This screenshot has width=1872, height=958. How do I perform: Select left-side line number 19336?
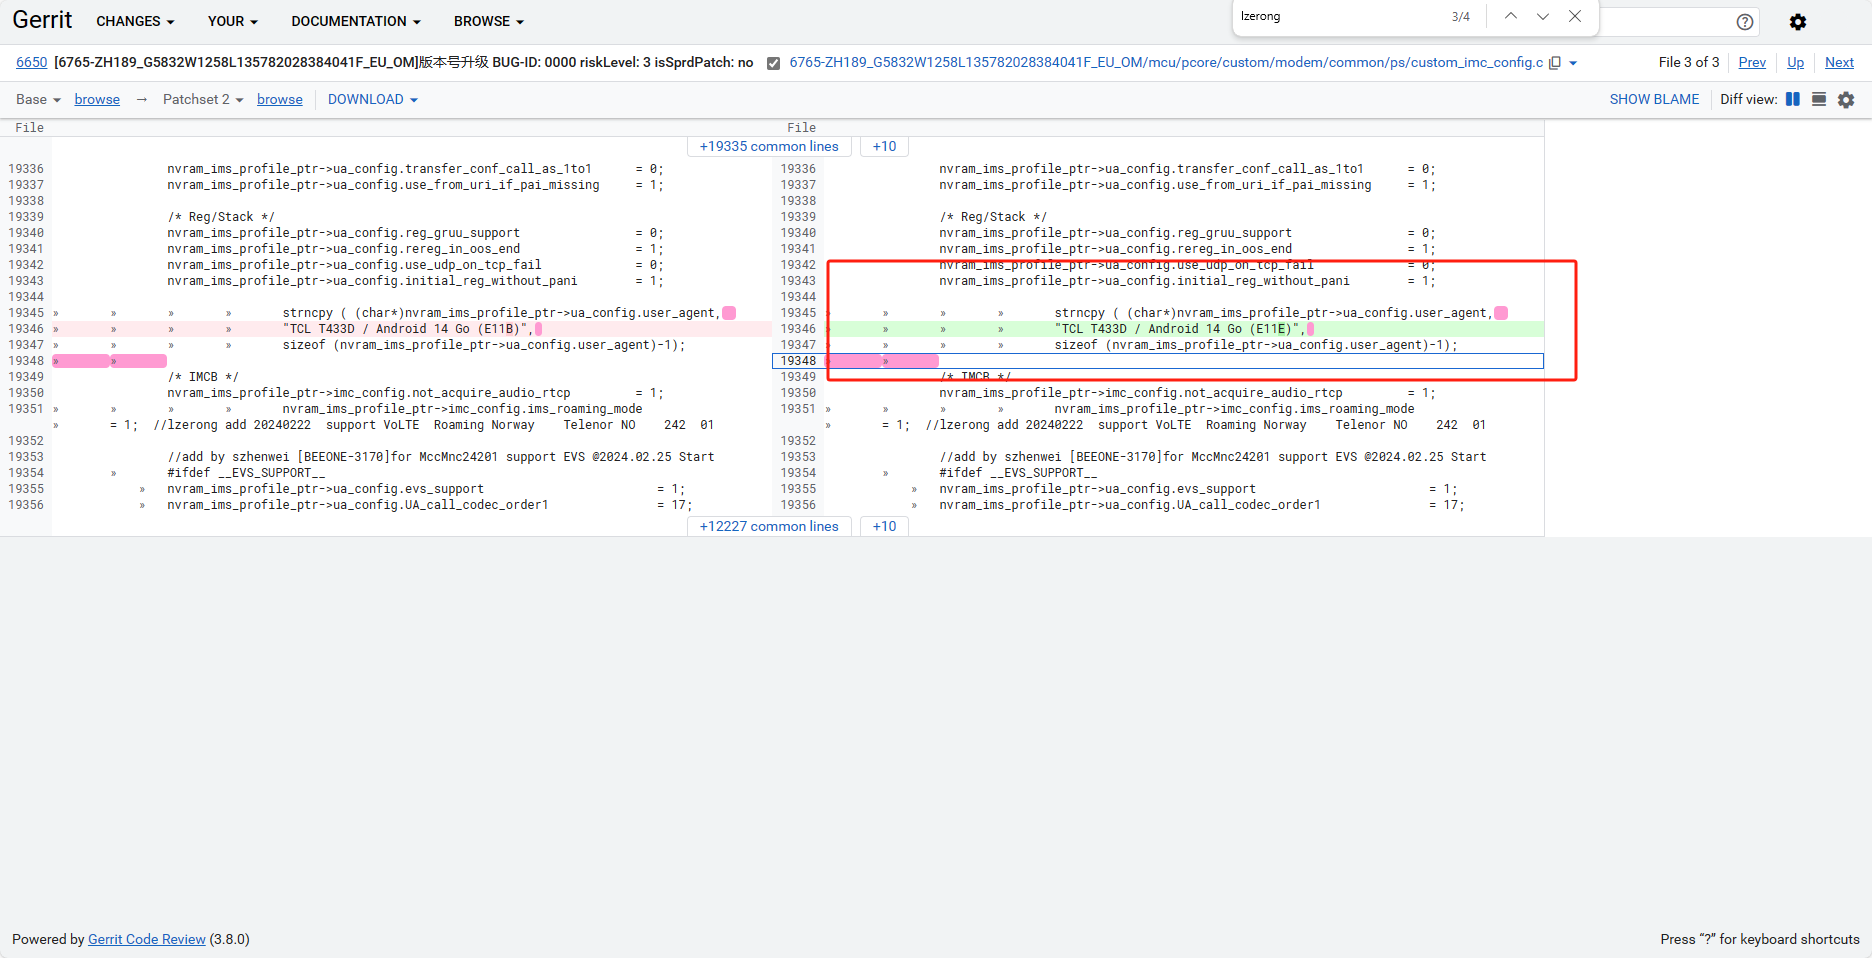(26, 169)
